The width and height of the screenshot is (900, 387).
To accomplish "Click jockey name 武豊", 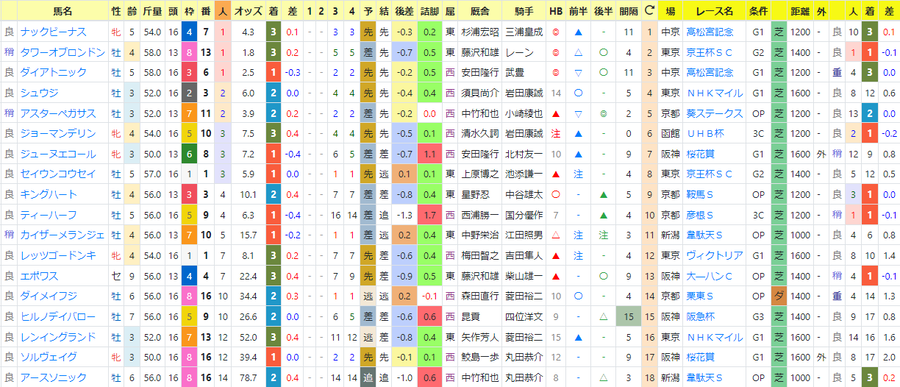I will (514, 72).
